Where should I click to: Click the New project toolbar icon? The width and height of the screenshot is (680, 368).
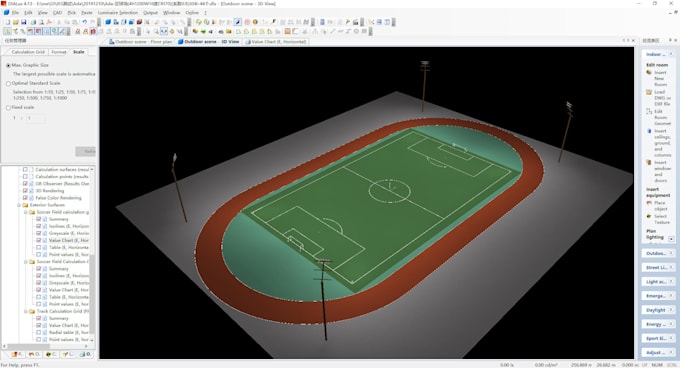tap(7, 22)
